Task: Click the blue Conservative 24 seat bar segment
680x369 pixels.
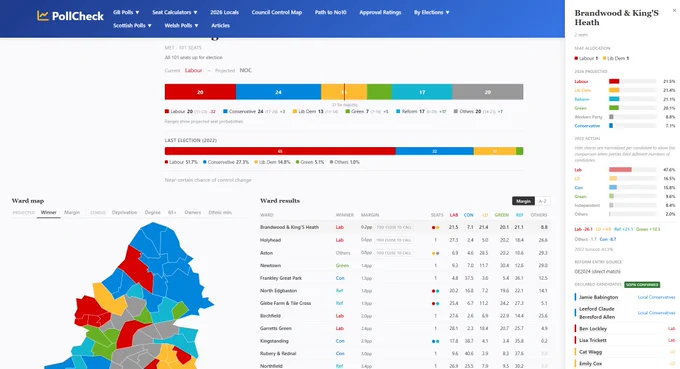Action: [278, 92]
